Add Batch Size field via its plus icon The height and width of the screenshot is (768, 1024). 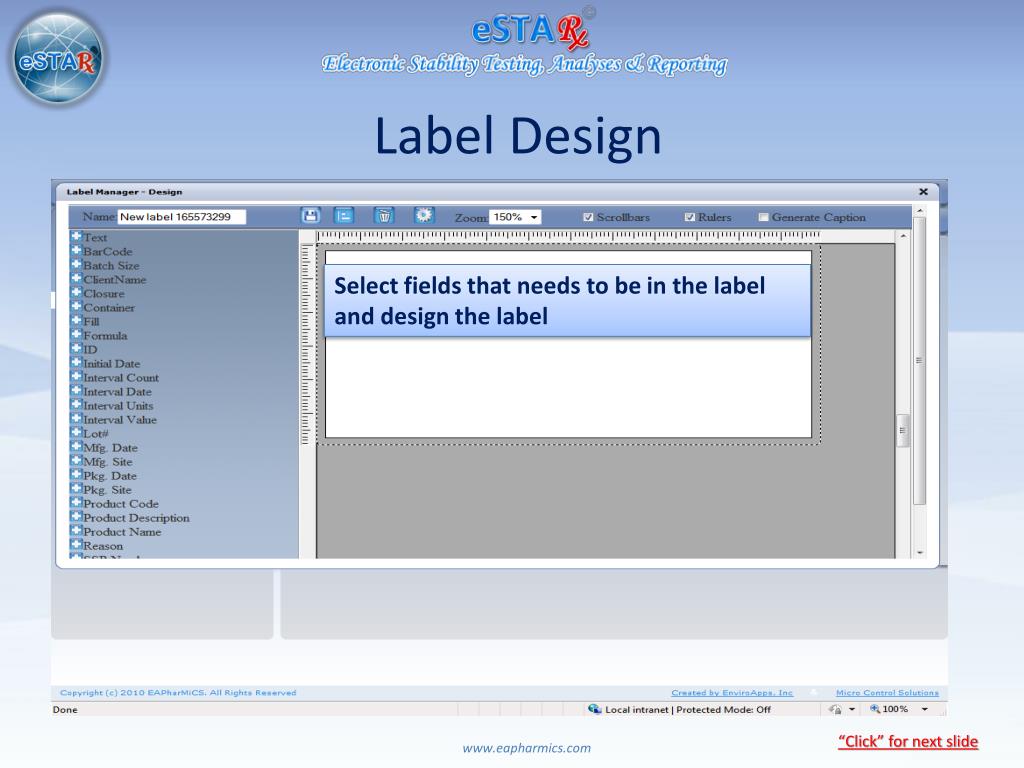pyautogui.click(x=76, y=264)
